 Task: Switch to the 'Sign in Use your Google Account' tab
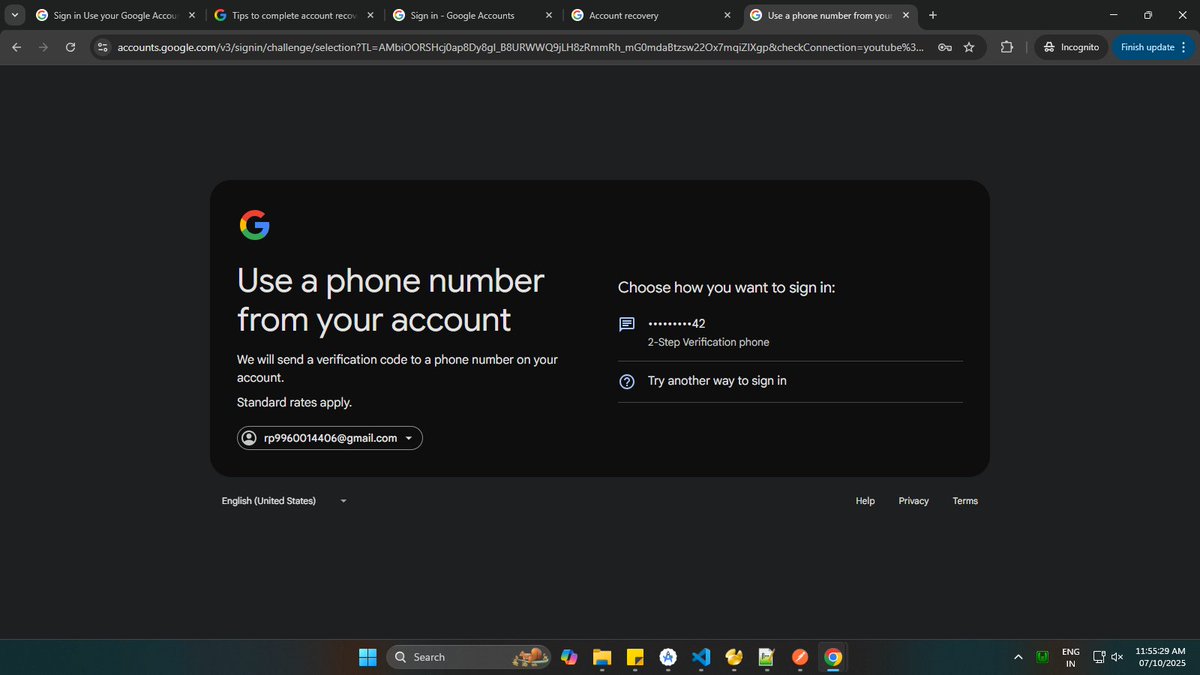115,15
